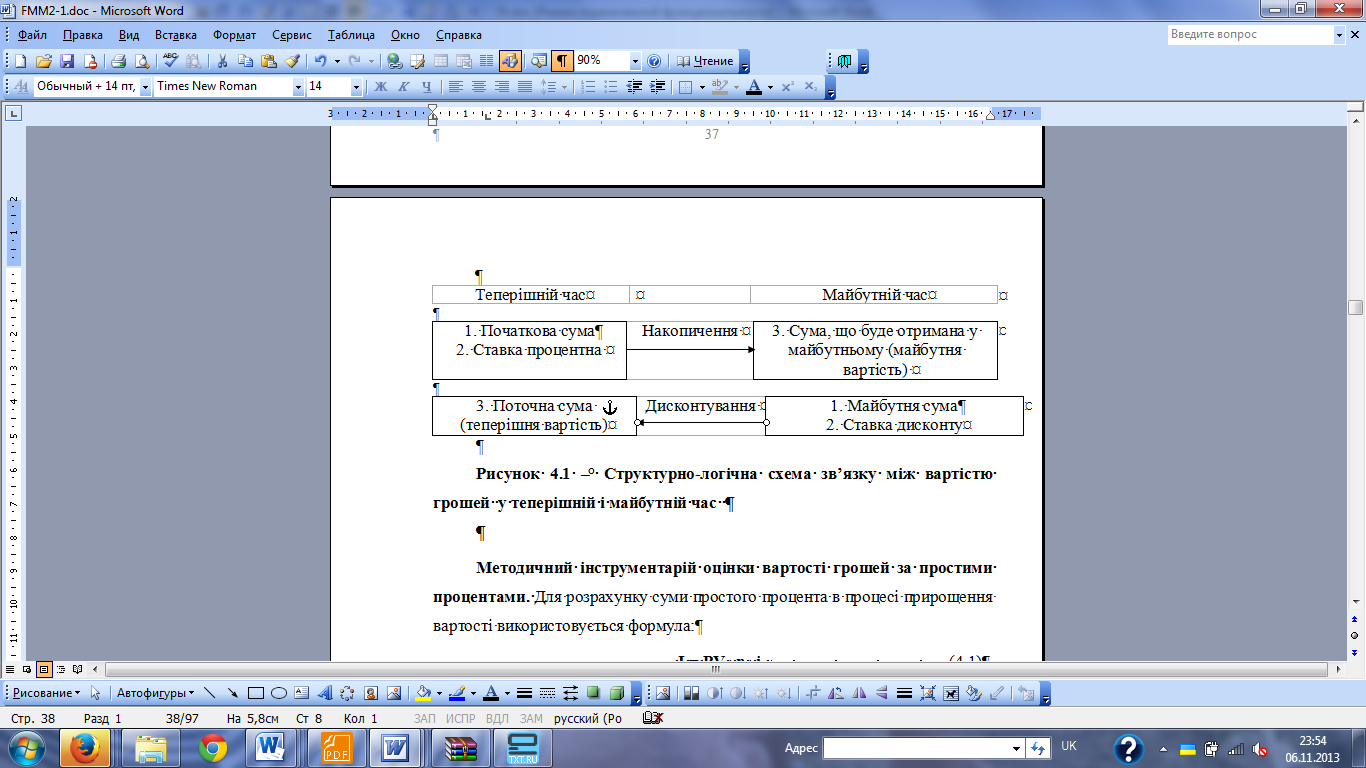Open the borders dropdown arrow

coord(702,87)
